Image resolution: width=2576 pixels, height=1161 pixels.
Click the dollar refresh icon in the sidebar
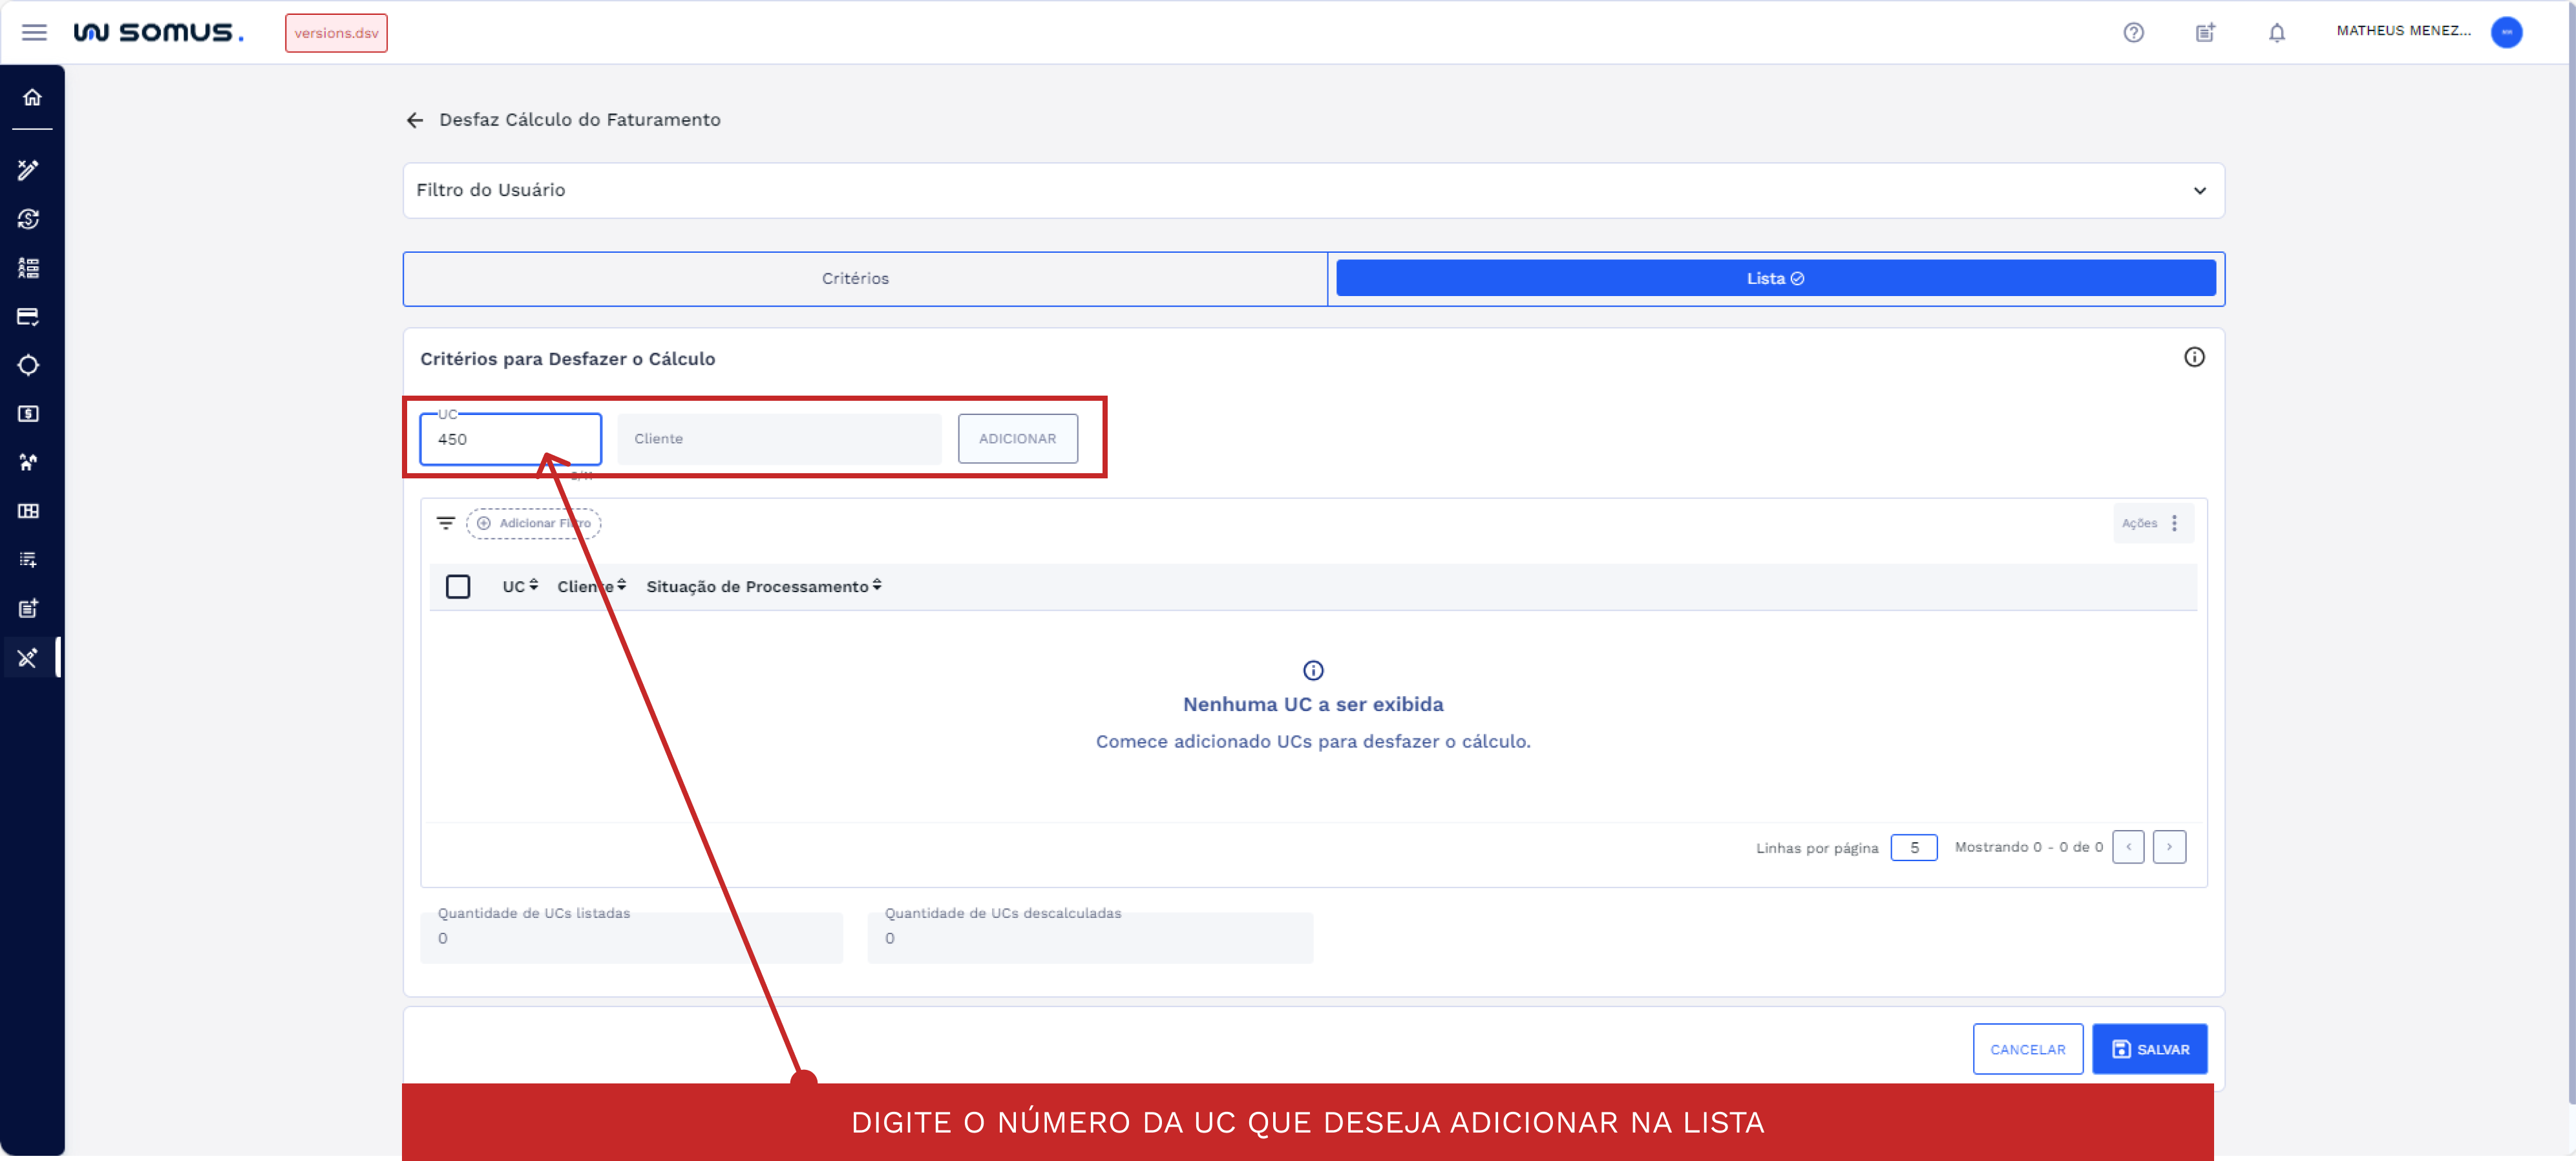[30, 219]
